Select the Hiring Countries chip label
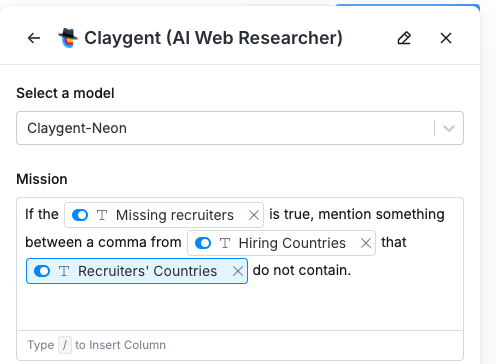This screenshot has height=364, width=496. coord(292,243)
